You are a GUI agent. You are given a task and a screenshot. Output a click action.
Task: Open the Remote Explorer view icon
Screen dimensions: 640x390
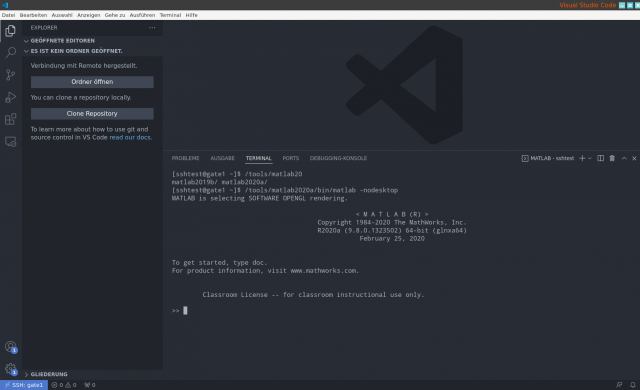point(11,142)
